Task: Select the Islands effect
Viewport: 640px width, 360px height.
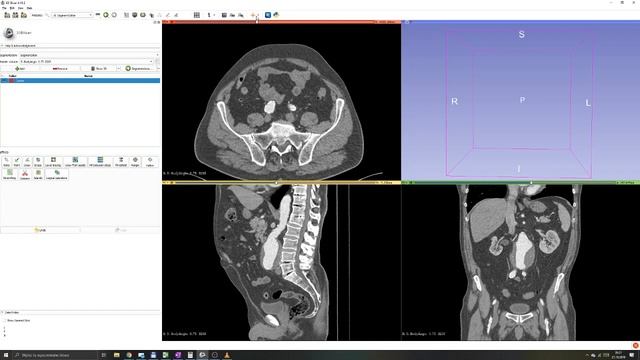Action: click(x=38, y=175)
